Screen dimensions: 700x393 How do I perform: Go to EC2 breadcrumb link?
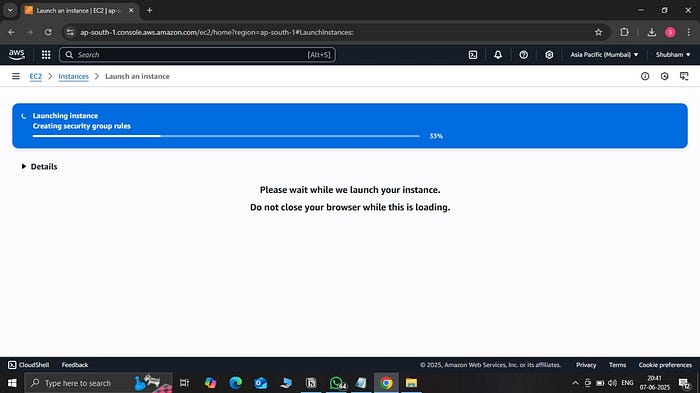click(36, 76)
